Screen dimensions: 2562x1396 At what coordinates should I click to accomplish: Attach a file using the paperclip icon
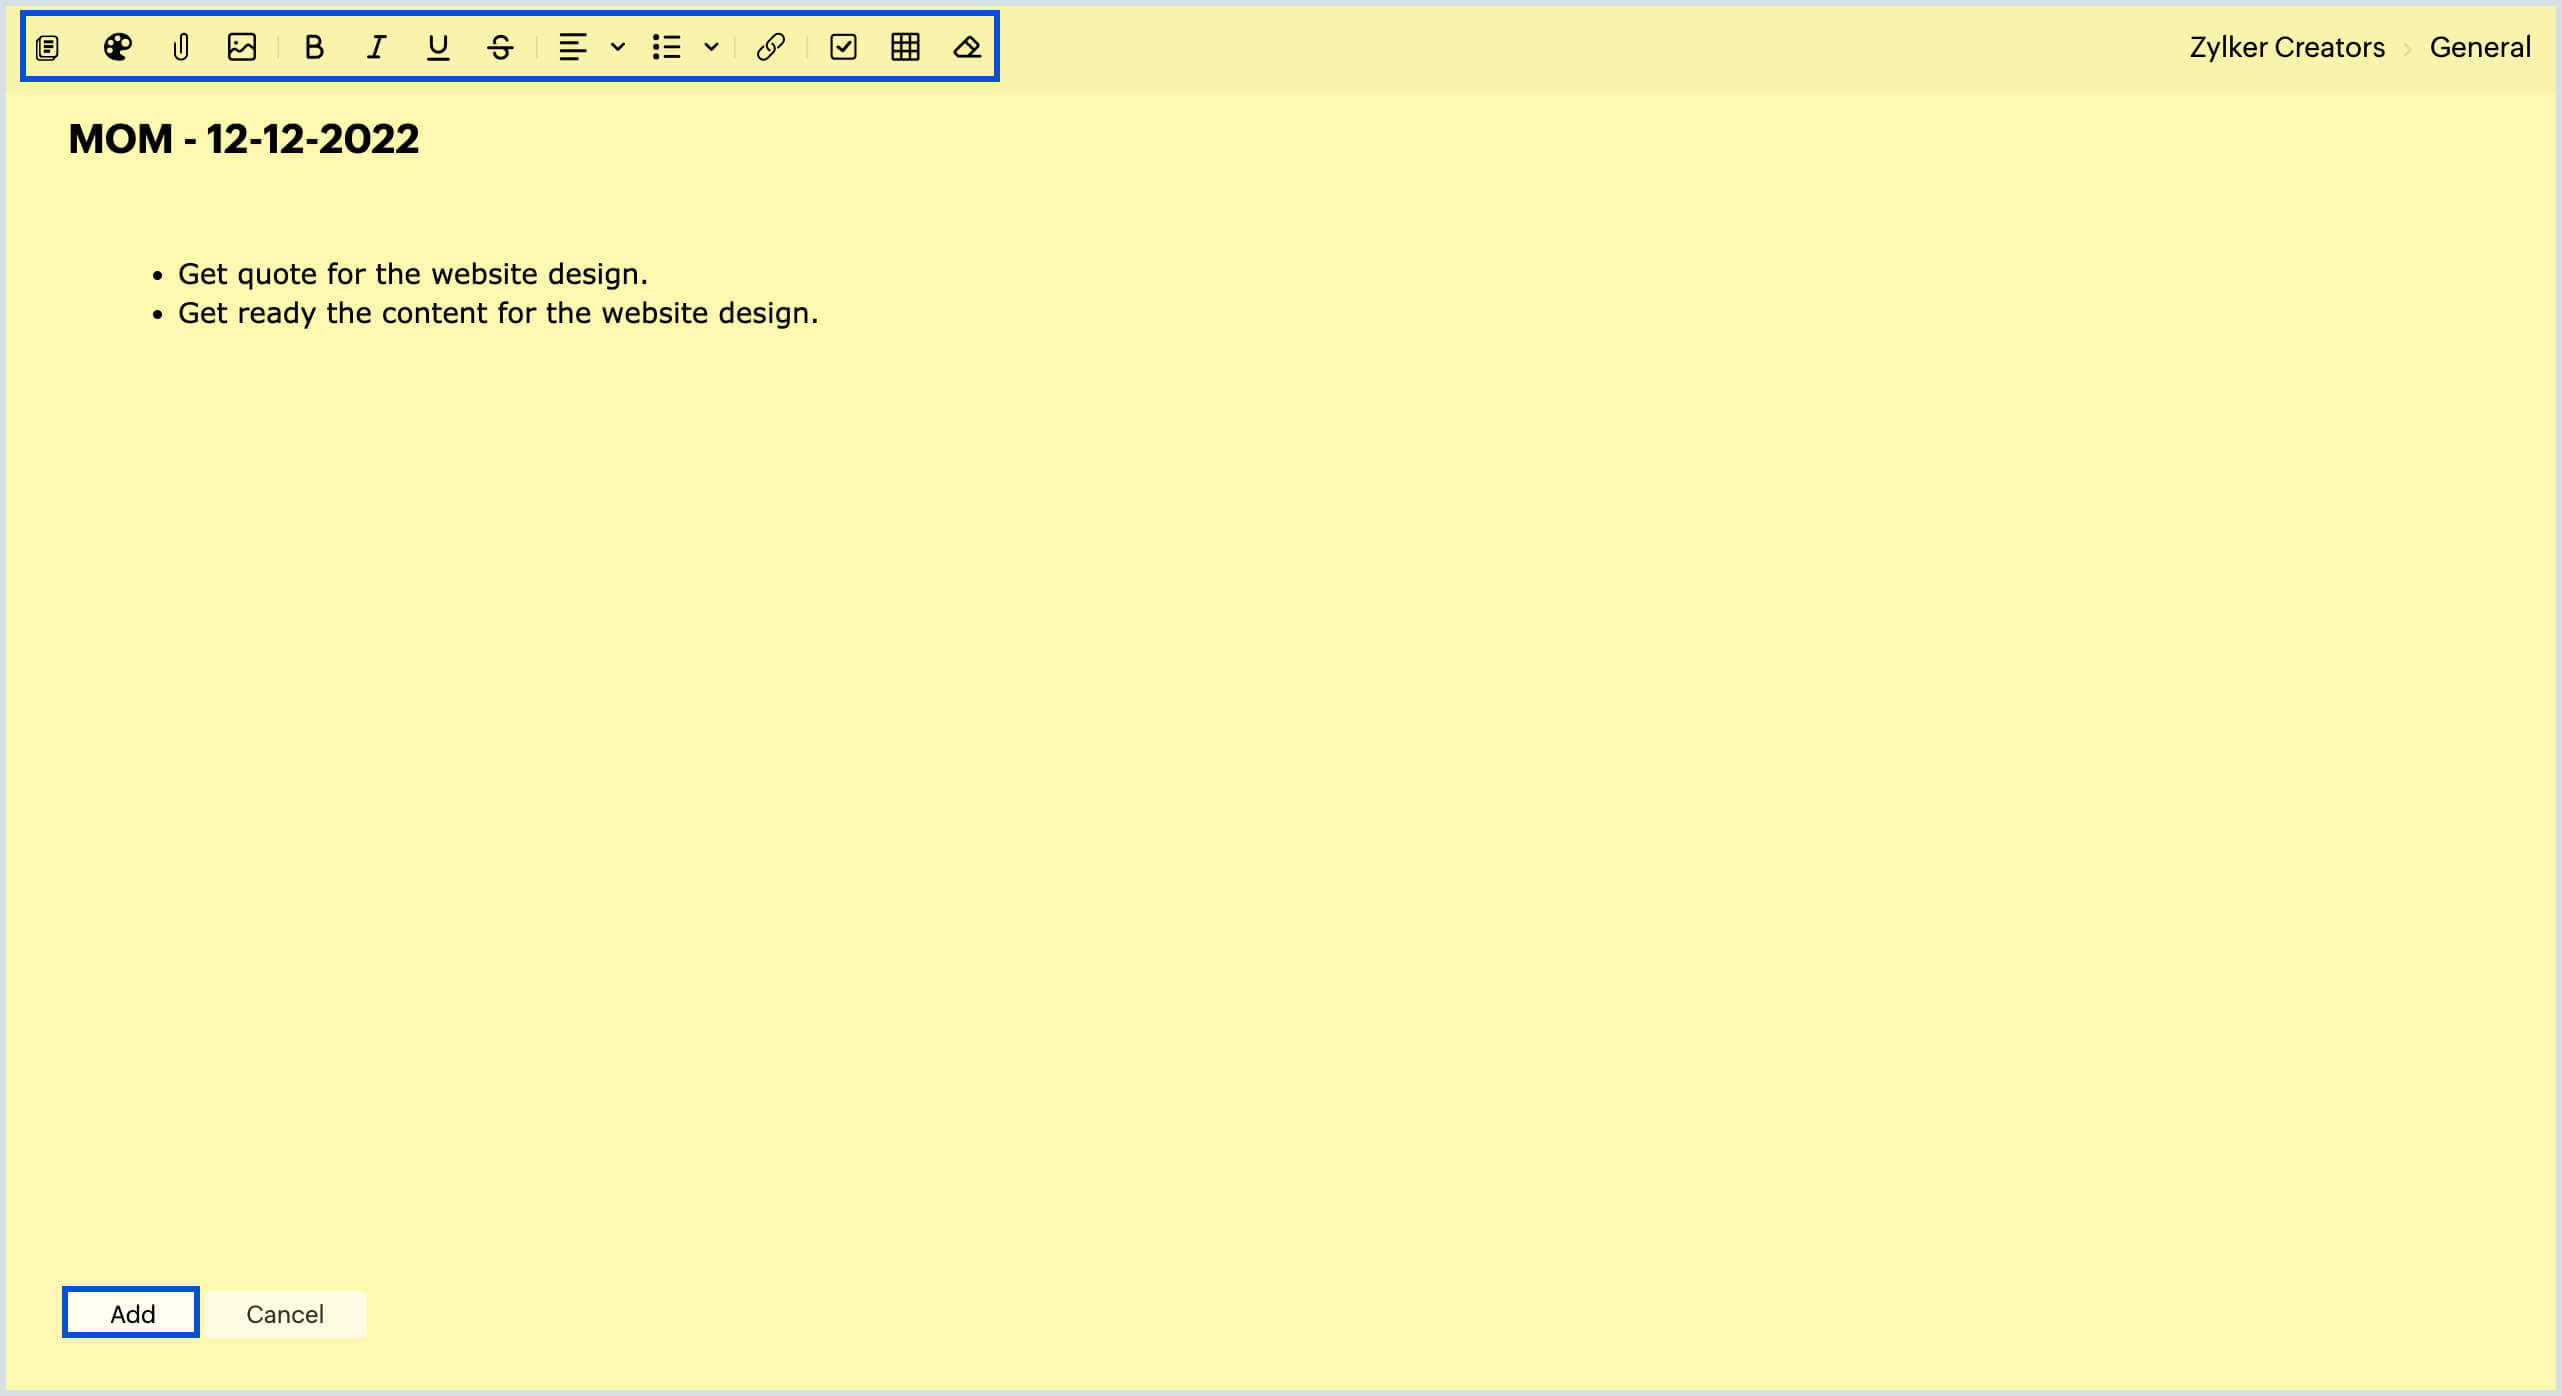(x=181, y=46)
